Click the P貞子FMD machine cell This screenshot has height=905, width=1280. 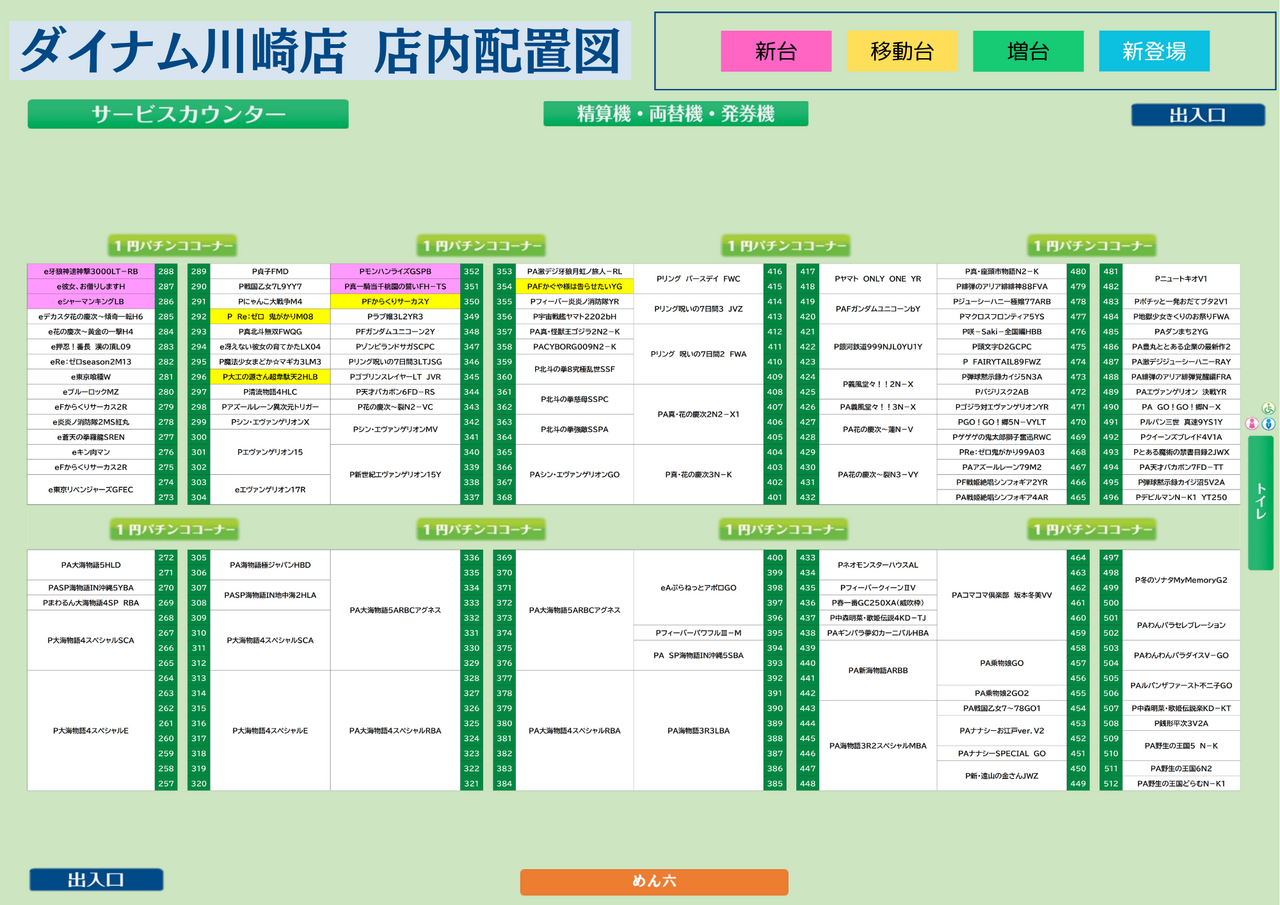[x=270, y=271]
